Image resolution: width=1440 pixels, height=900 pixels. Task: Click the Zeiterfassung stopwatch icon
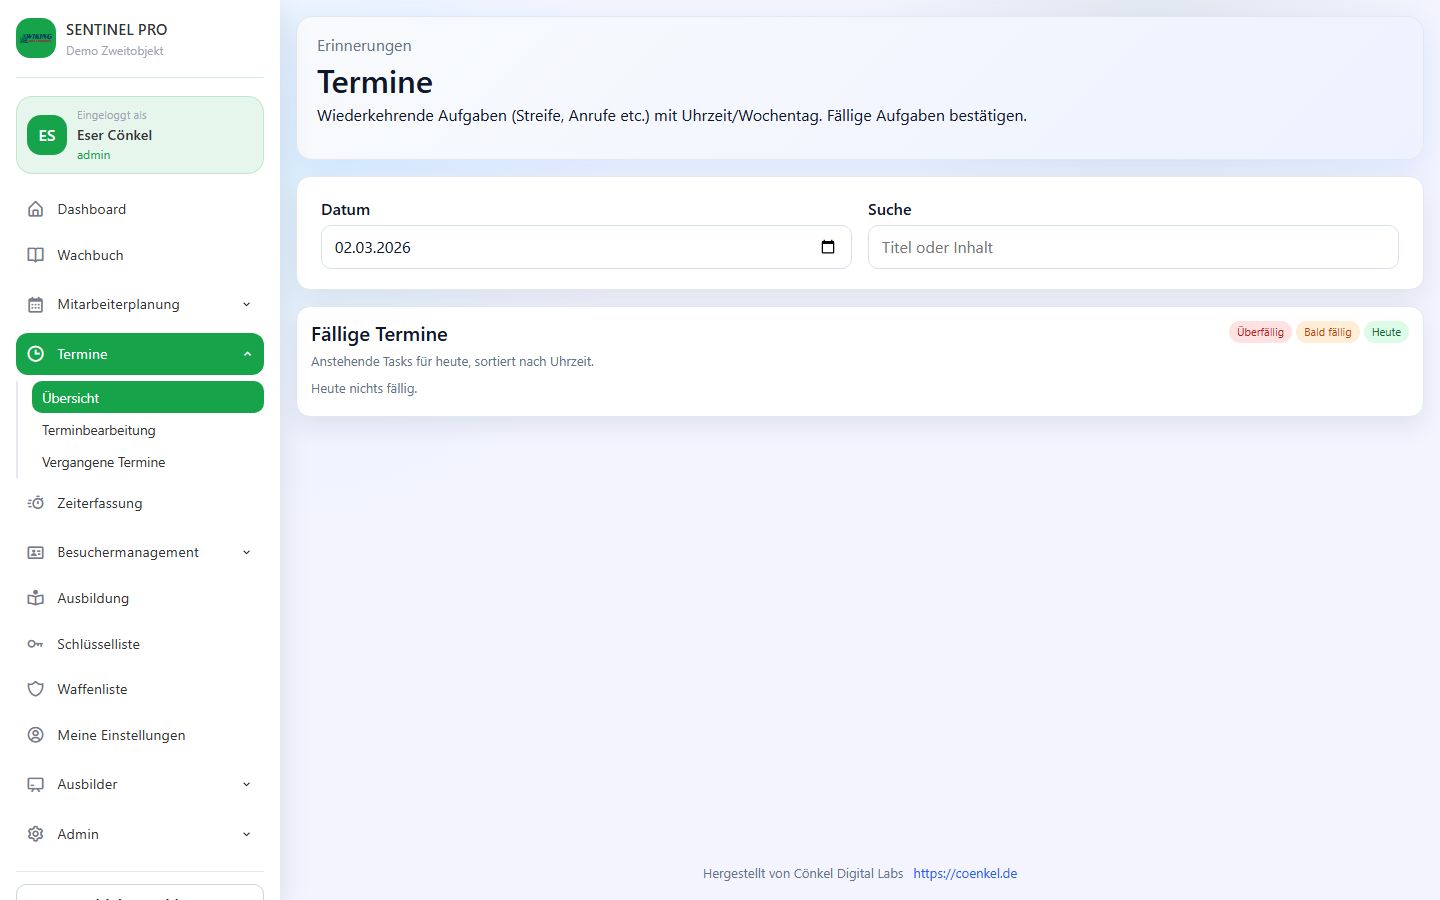tap(36, 503)
